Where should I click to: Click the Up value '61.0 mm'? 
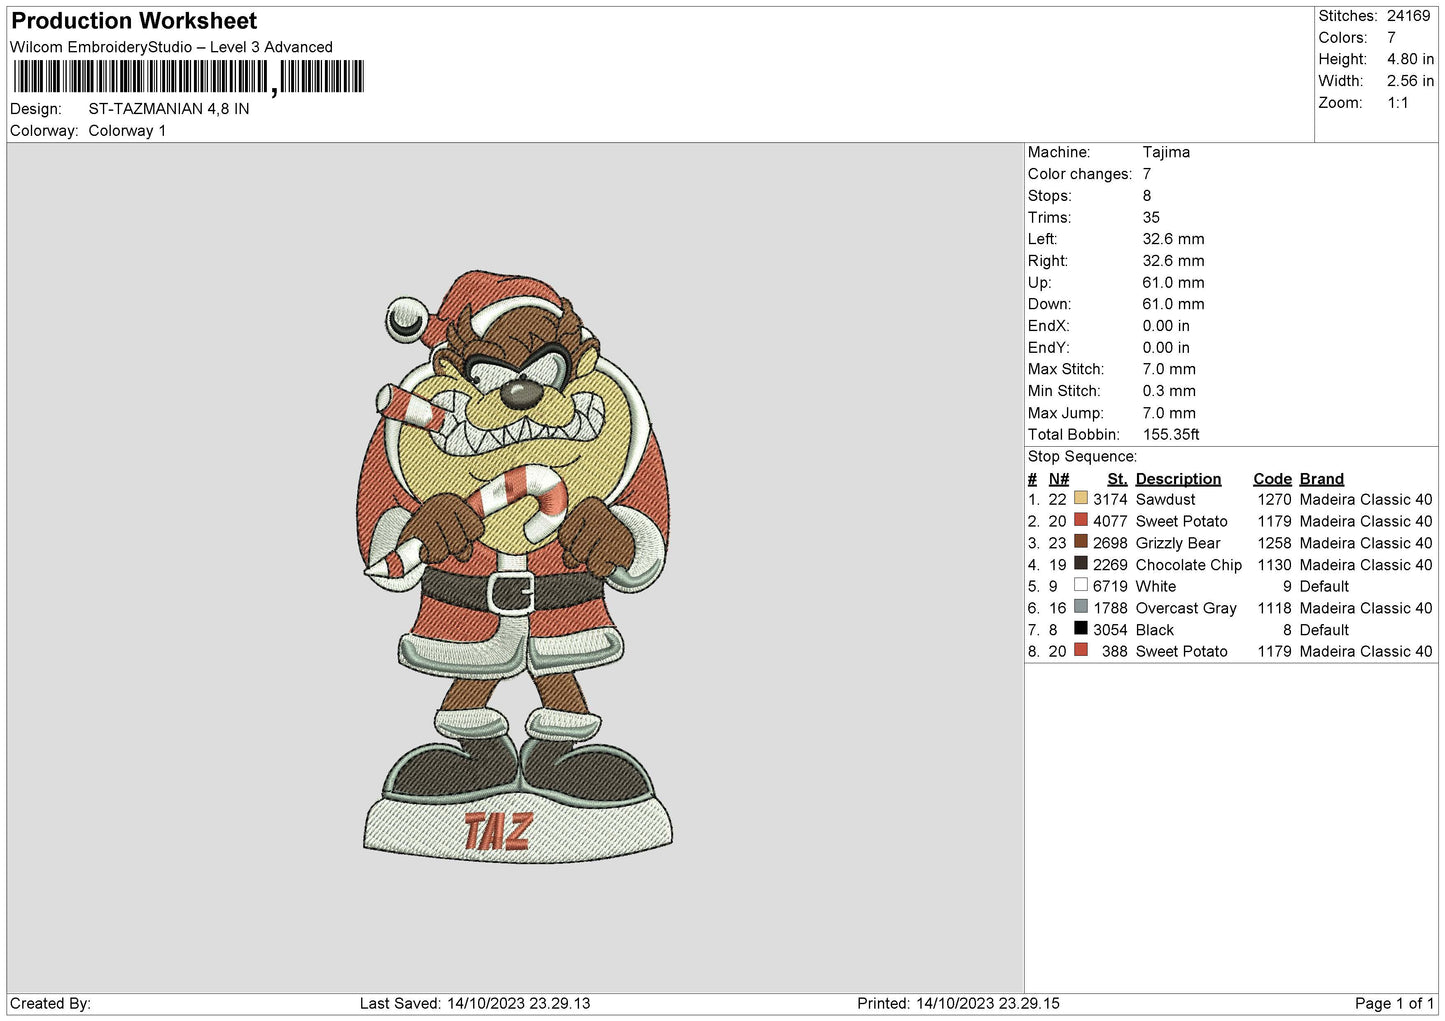tap(1173, 283)
